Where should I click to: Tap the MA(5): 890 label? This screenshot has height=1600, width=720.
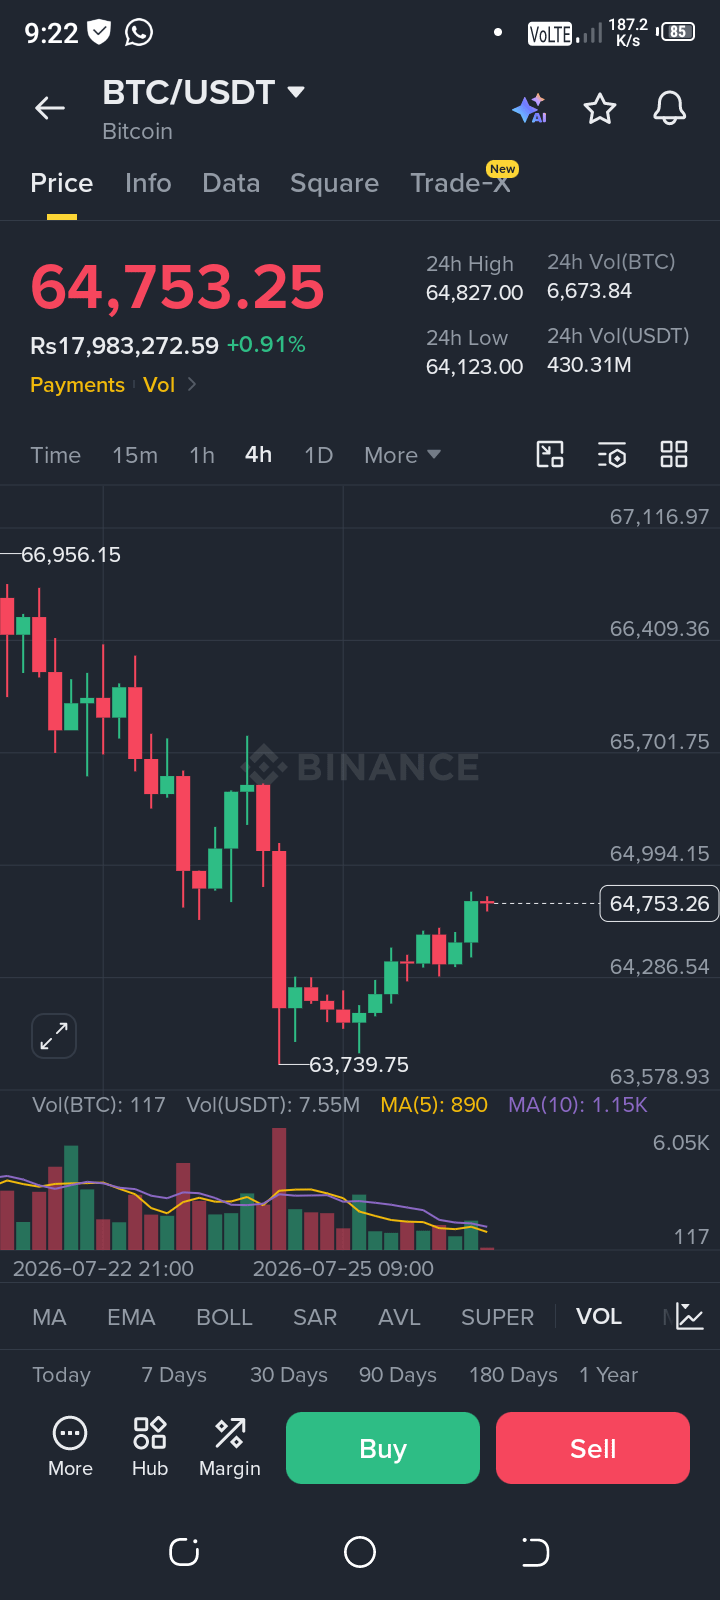coord(434,1105)
